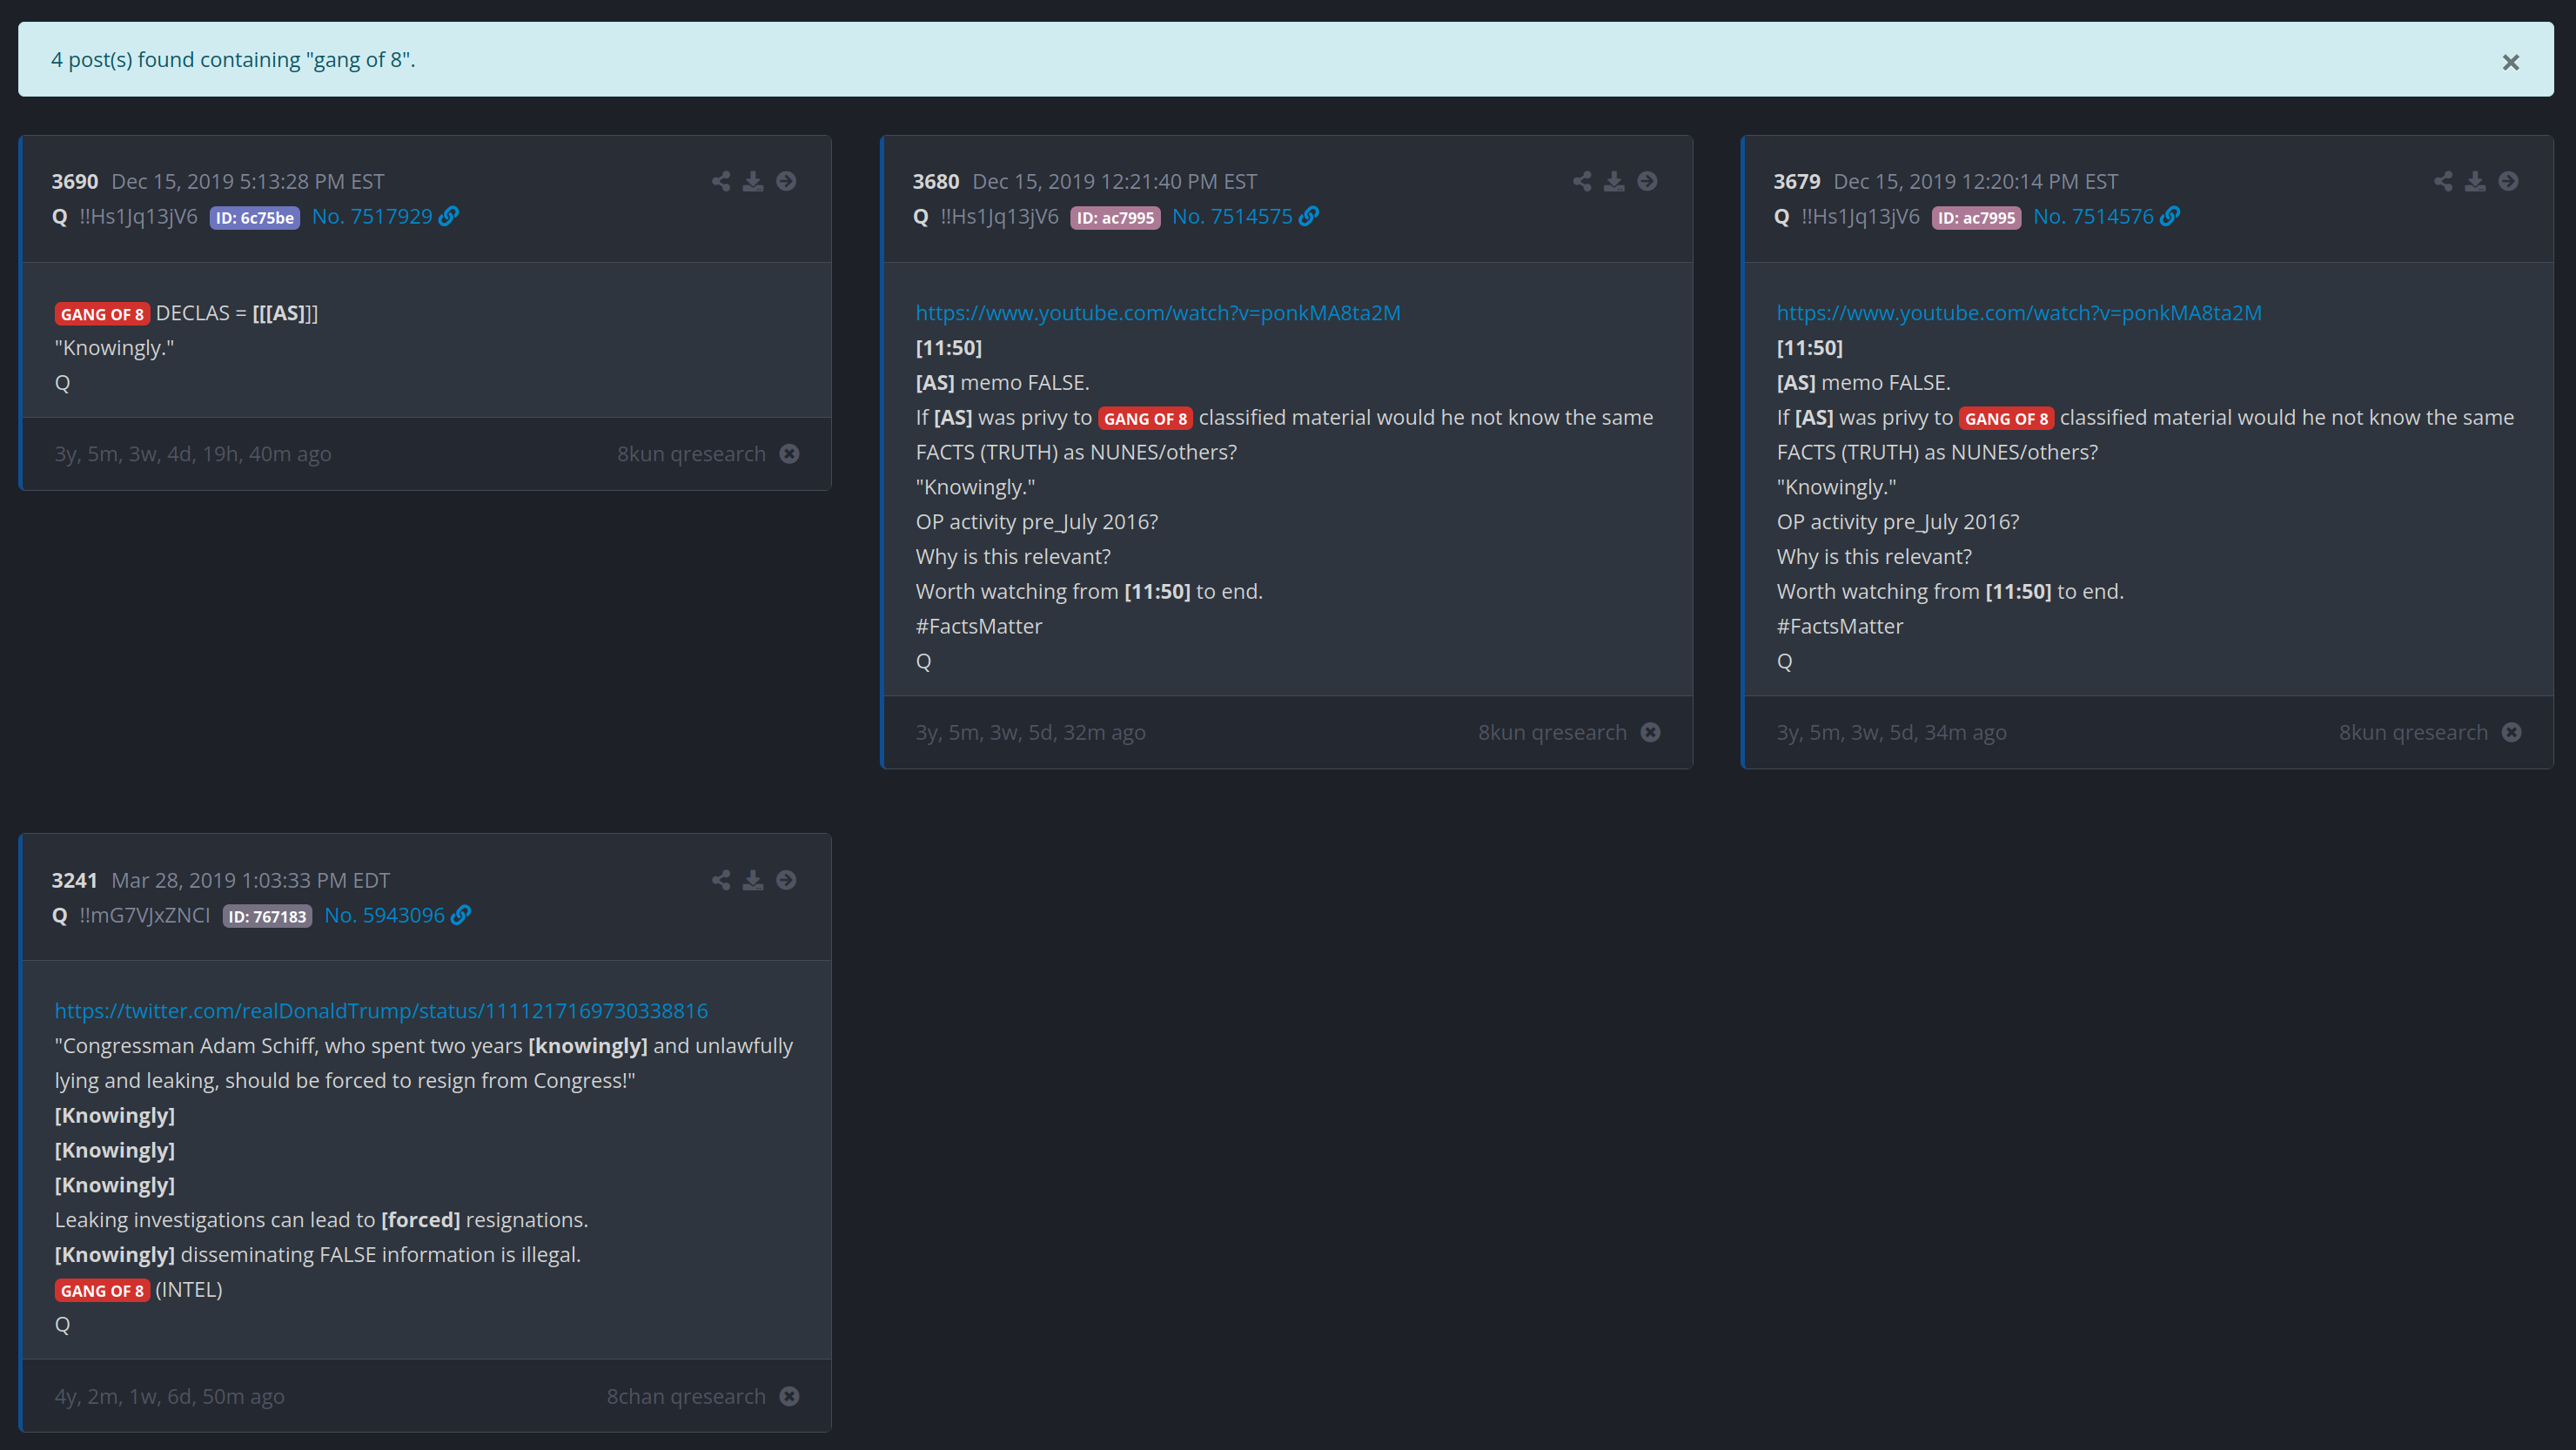Download post 3680
Image resolution: width=2576 pixels, height=1450 pixels.
pos(1614,181)
